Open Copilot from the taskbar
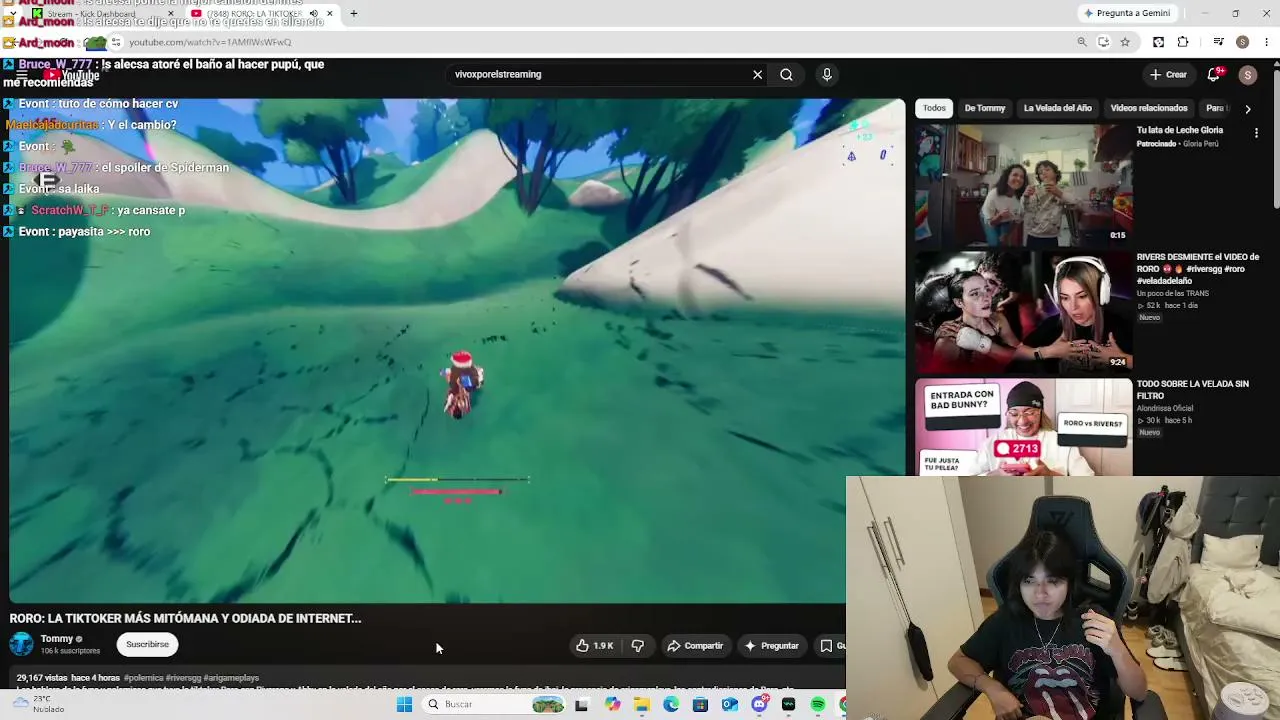1280x720 pixels. click(x=612, y=705)
